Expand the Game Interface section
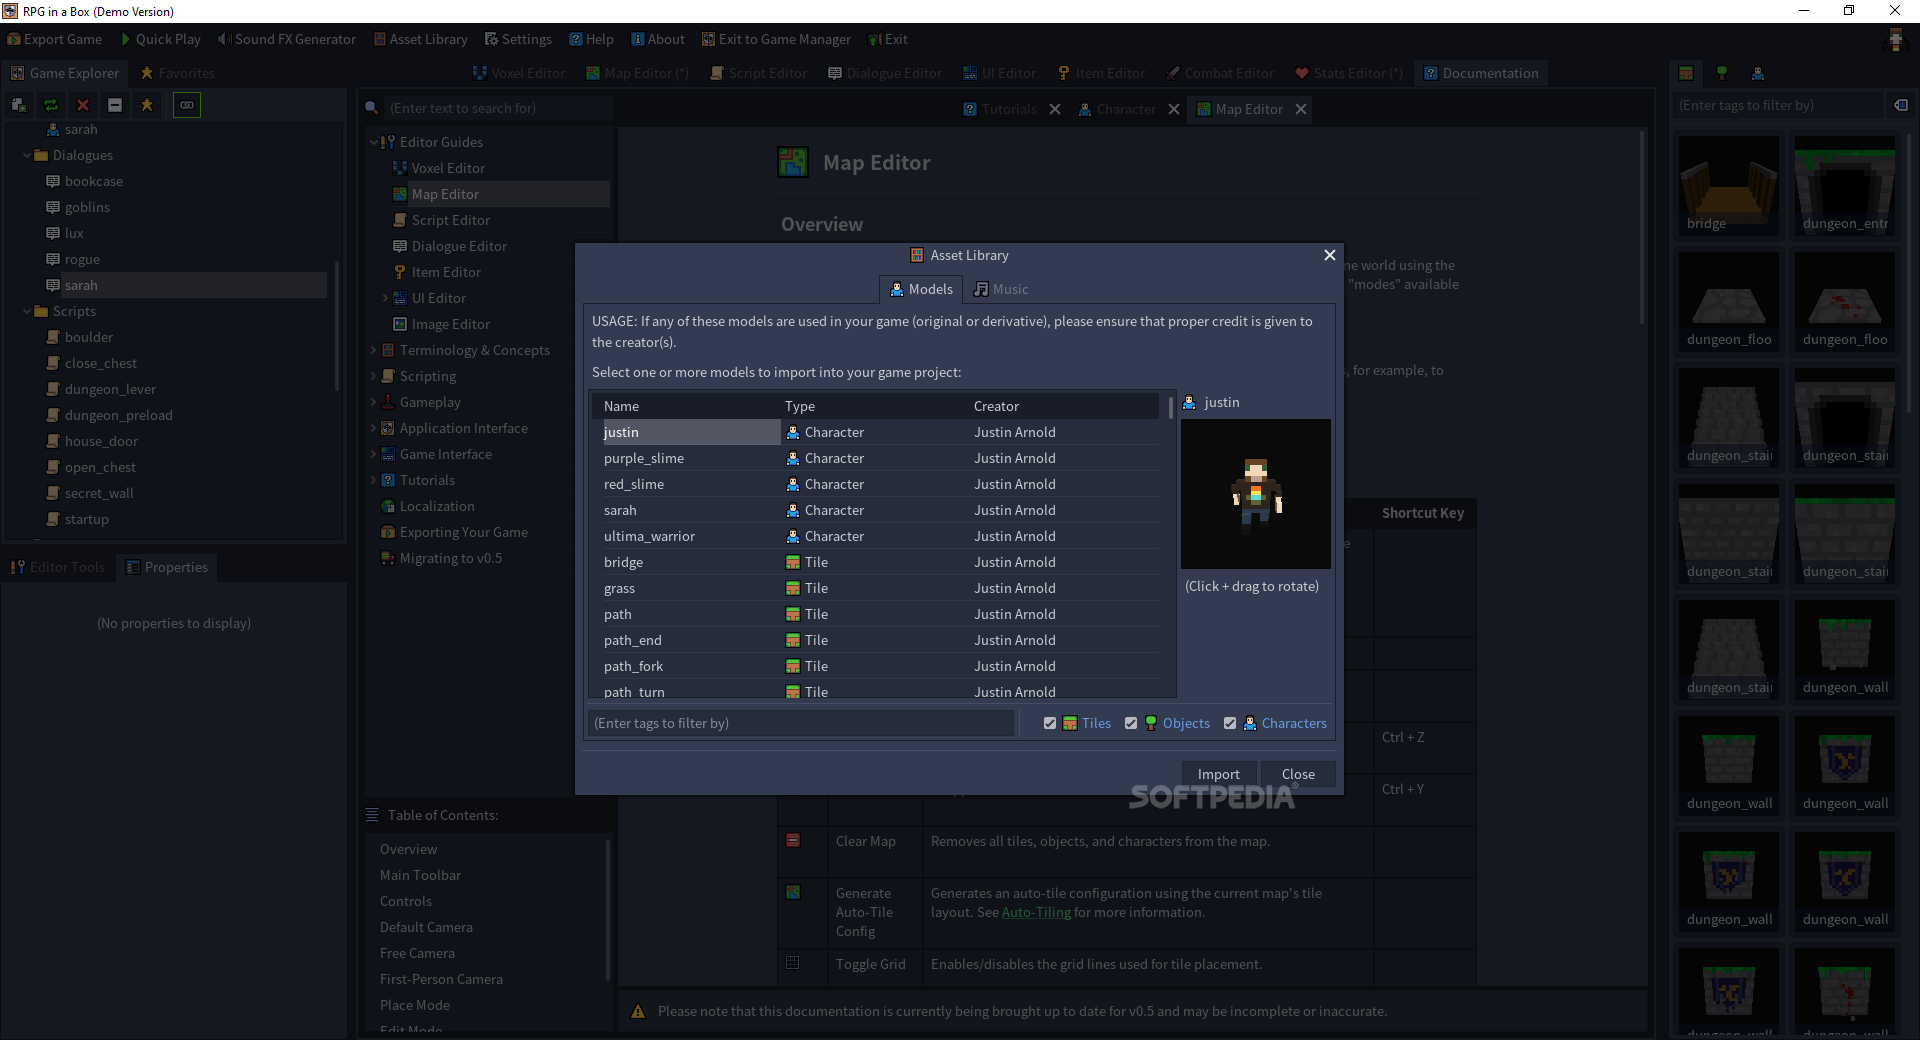The image size is (1920, 1040). tap(374, 454)
